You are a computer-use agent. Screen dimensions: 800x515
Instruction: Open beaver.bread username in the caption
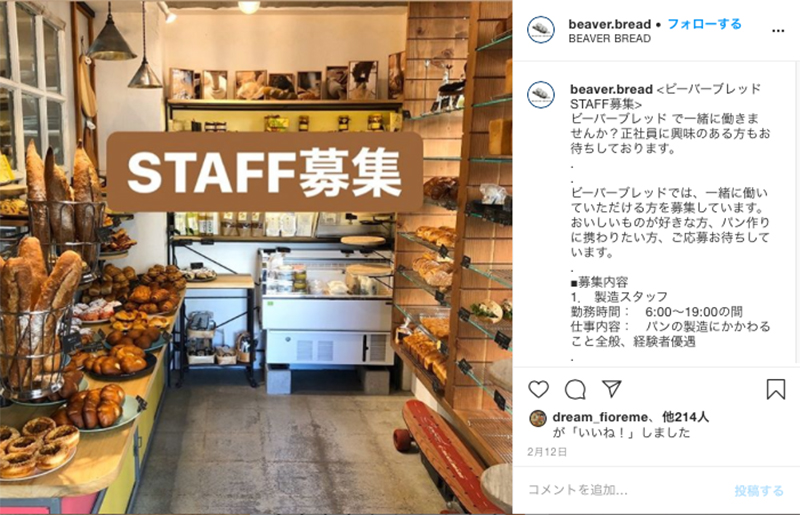tap(611, 89)
